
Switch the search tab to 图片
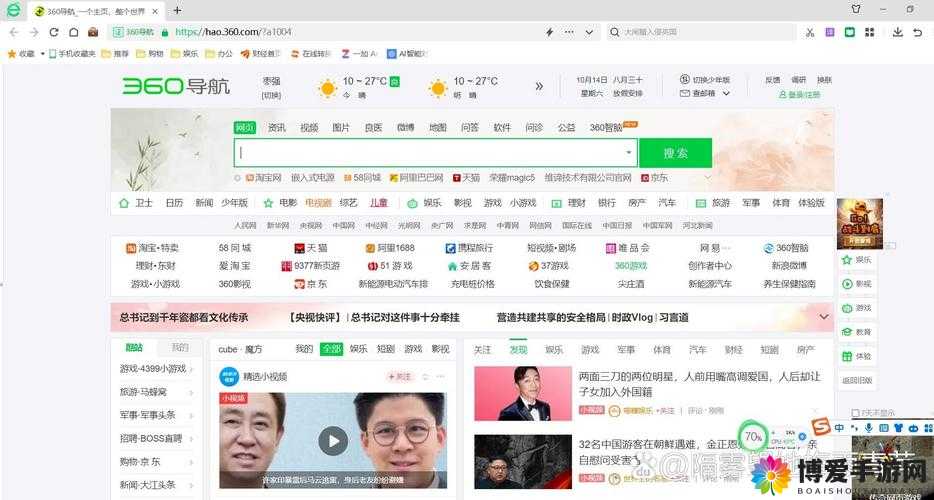coord(341,128)
